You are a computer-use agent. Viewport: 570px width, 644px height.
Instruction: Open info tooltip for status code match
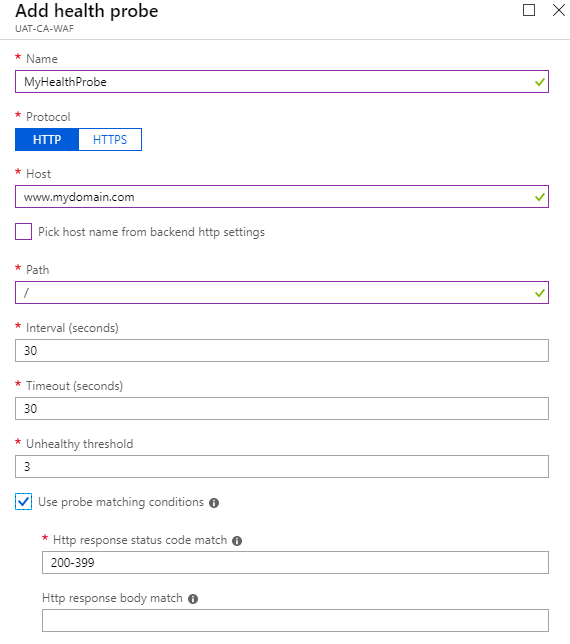point(237,541)
